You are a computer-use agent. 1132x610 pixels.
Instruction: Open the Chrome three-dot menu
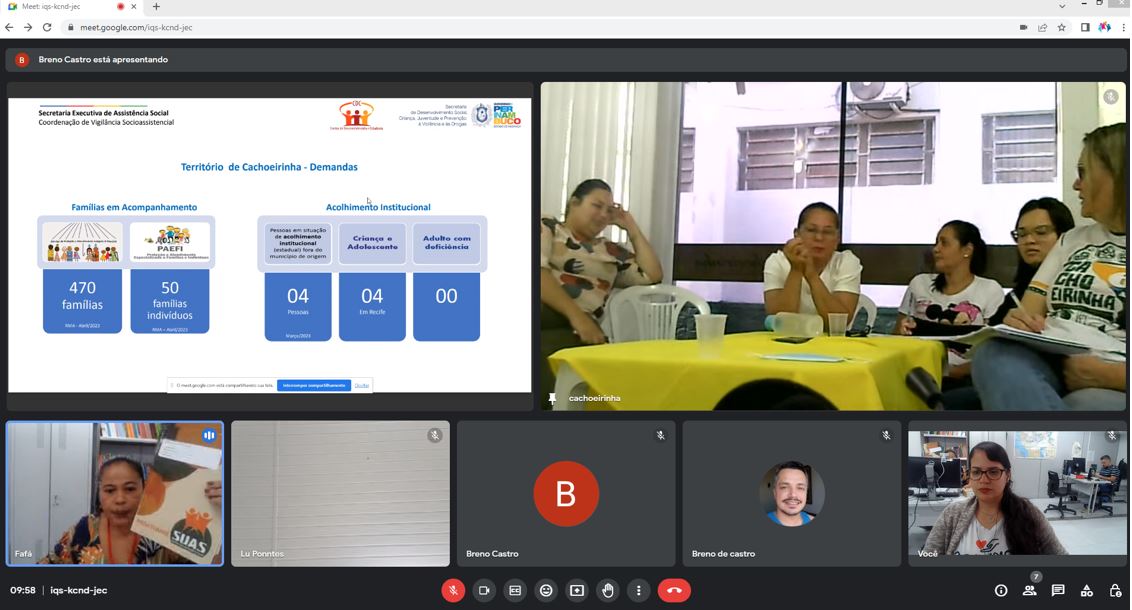click(1123, 28)
